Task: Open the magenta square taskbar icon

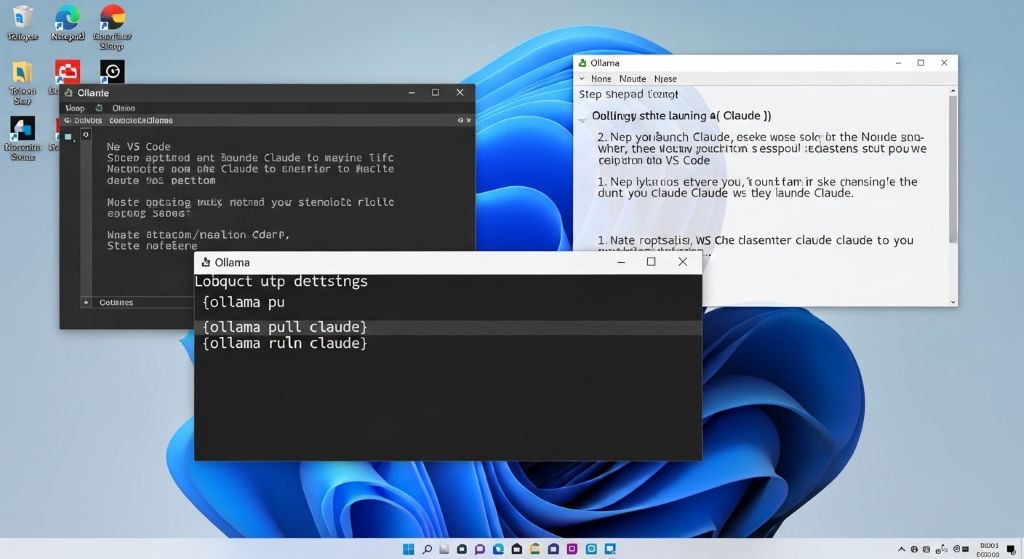Action: coord(572,549)
